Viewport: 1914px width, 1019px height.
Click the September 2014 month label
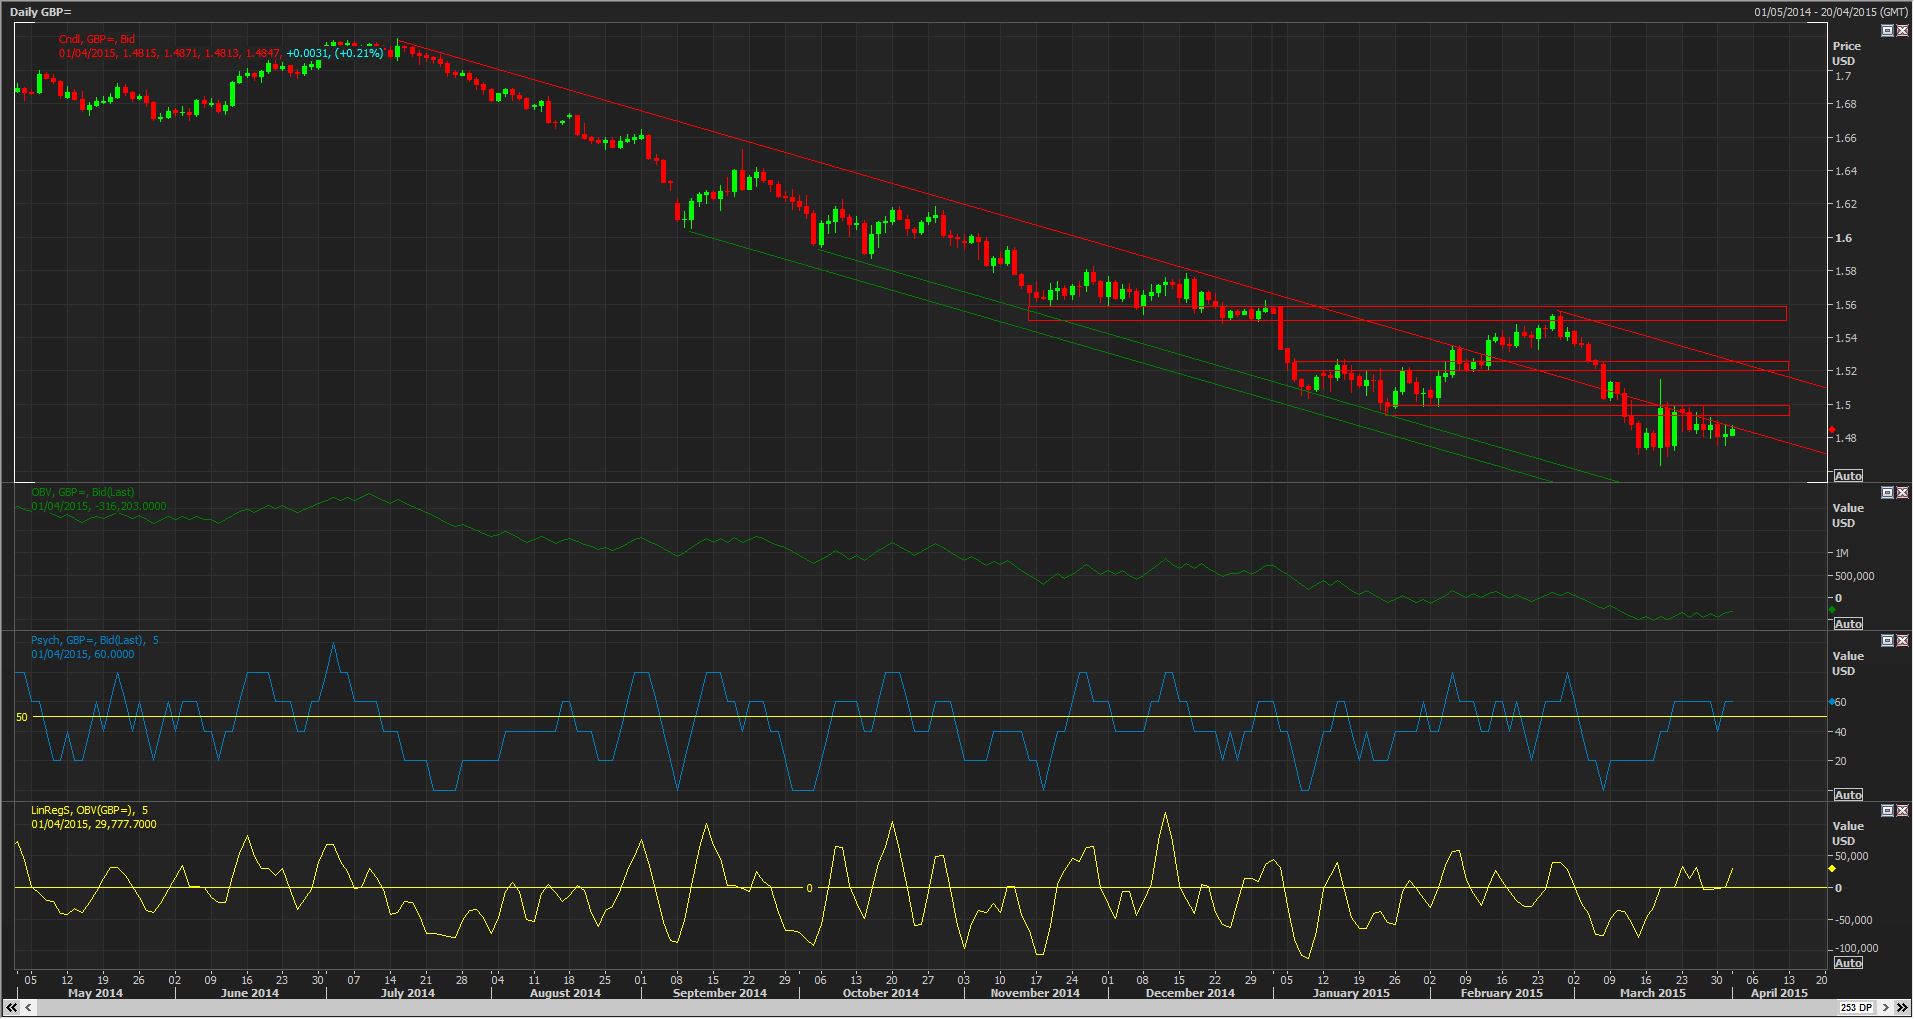click(x=720, y=993)
